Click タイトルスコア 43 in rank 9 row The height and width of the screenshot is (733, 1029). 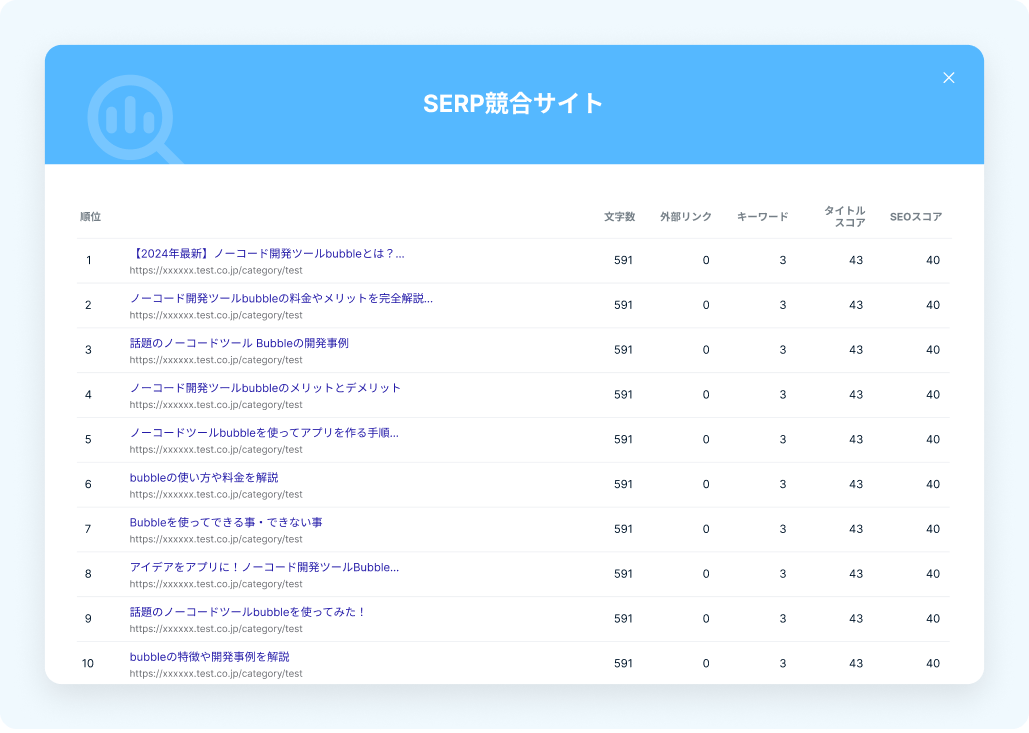[856, 619]
